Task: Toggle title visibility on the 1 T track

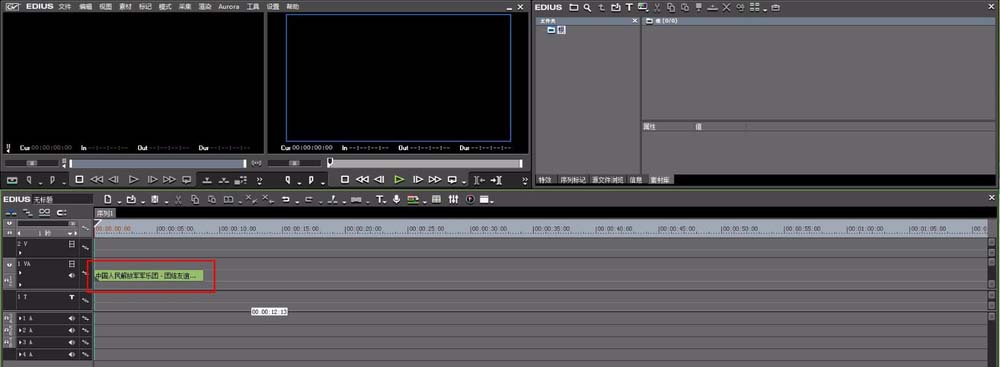Action: click(x=71, y=297)
